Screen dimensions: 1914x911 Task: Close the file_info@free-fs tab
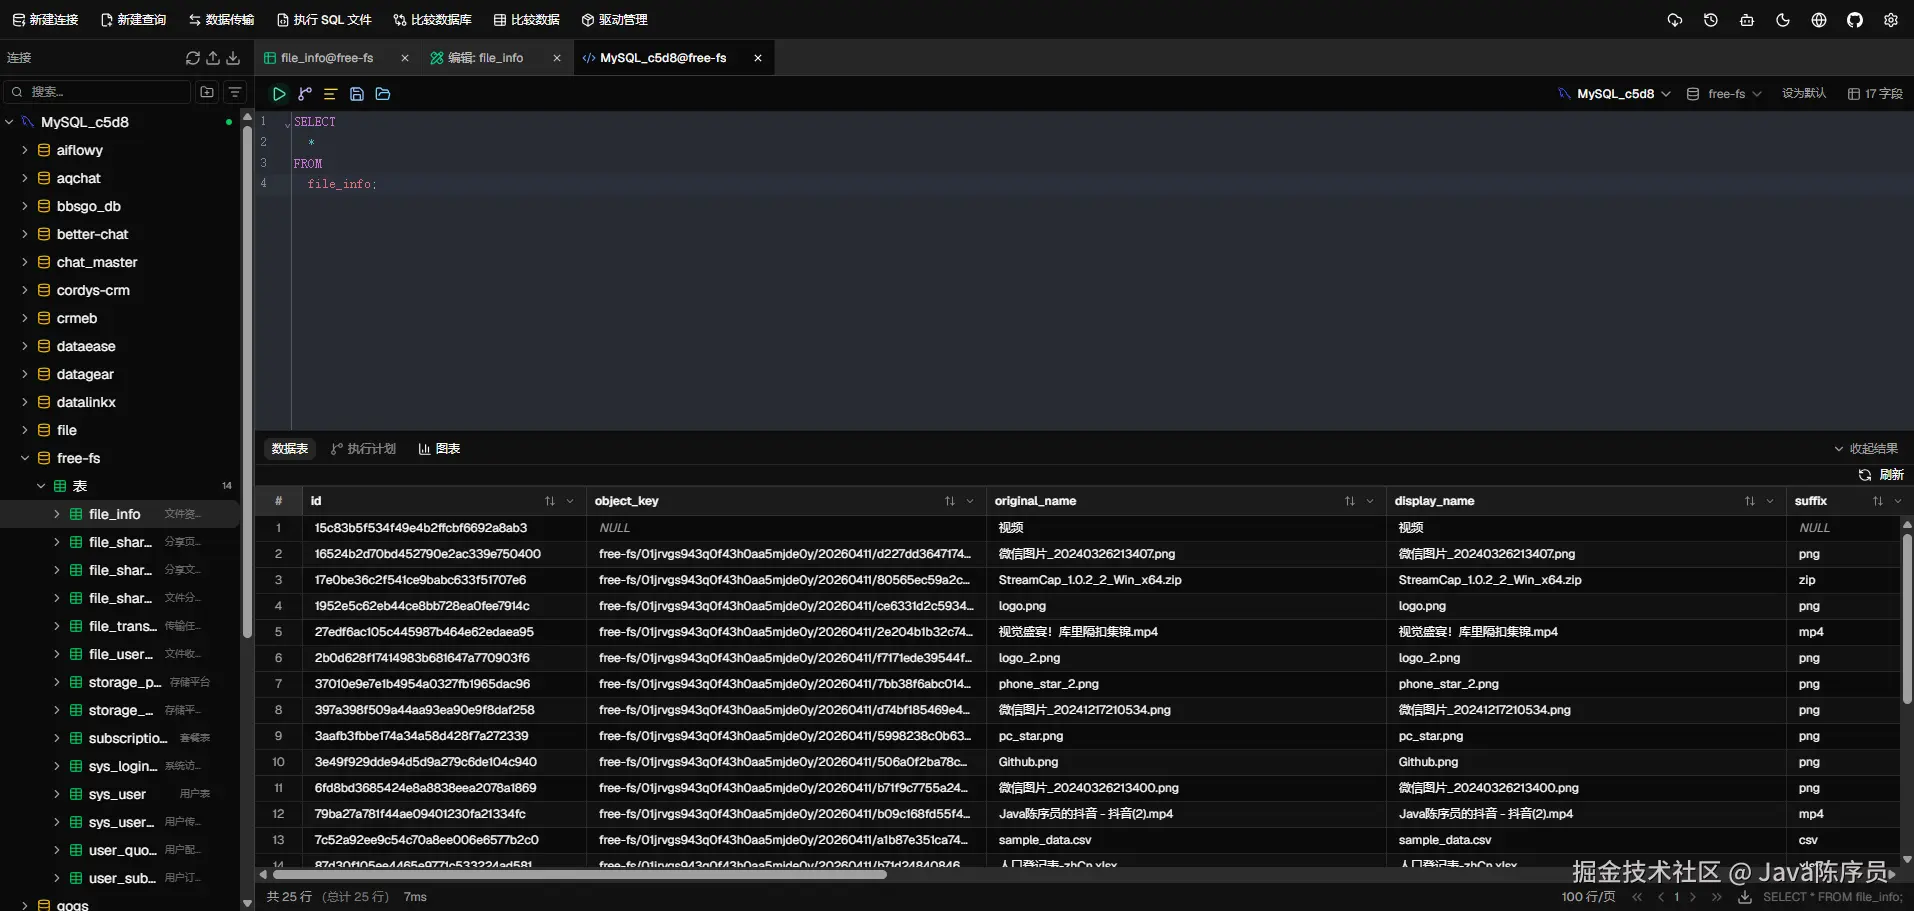click(405, 58)
